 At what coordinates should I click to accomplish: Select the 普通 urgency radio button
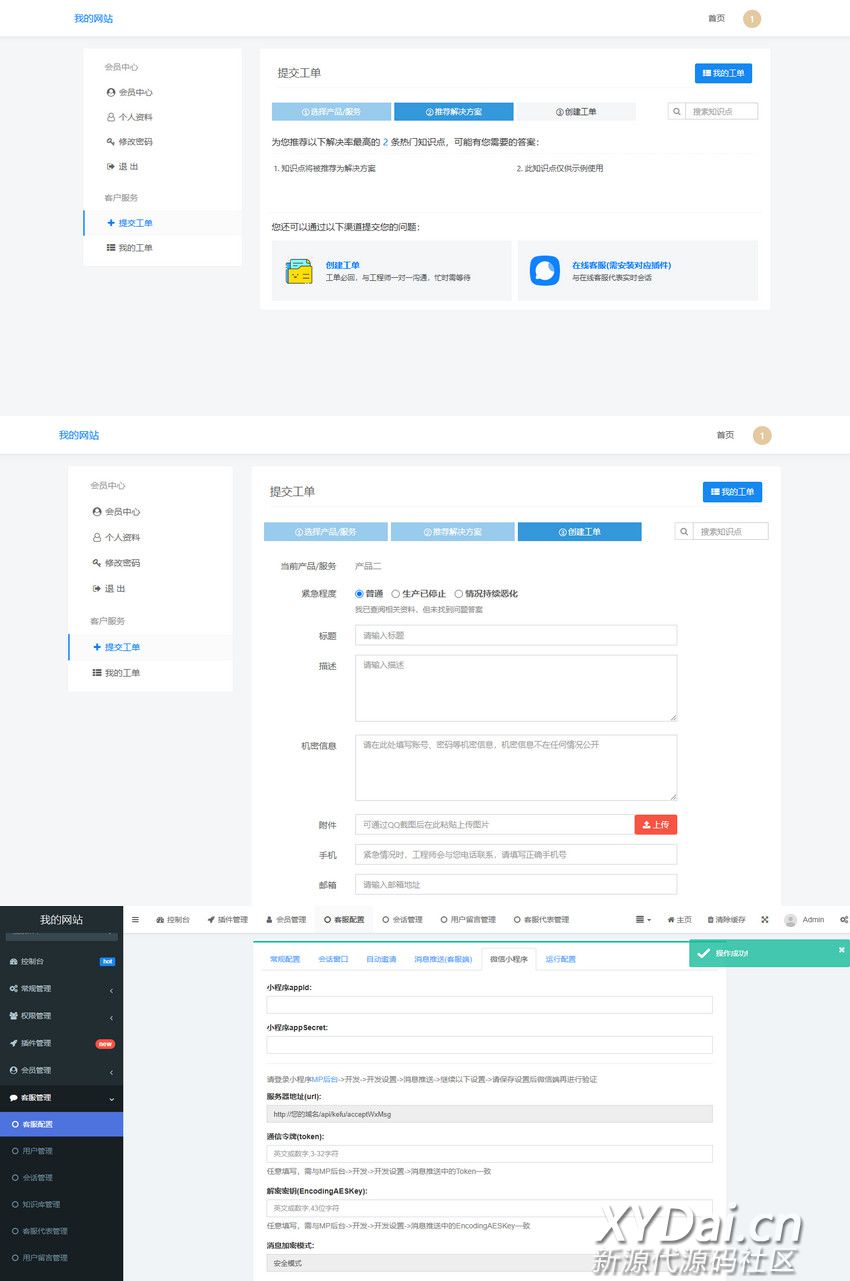(x=360, y=594)
